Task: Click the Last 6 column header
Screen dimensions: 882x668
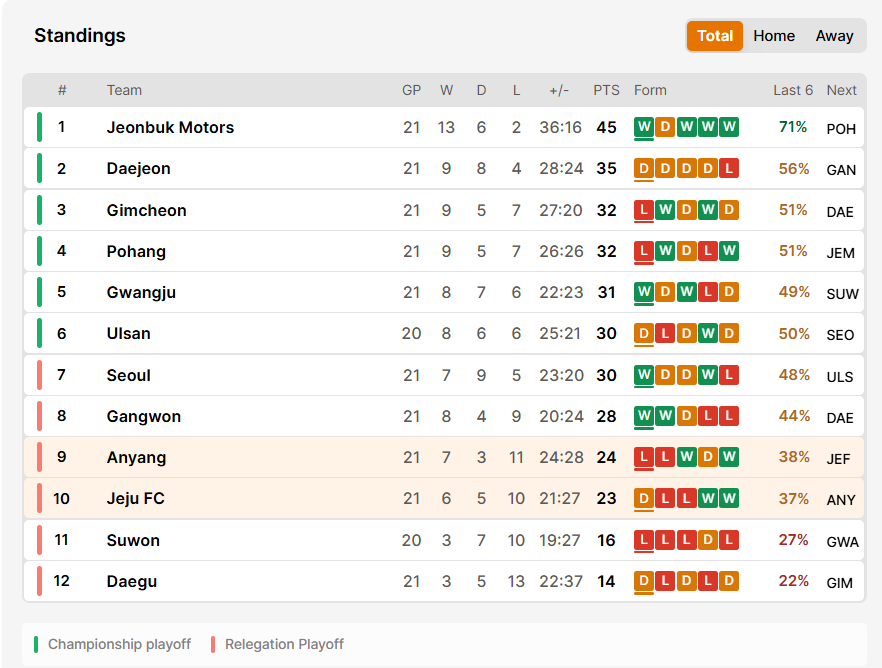Action: click(793, 90)
